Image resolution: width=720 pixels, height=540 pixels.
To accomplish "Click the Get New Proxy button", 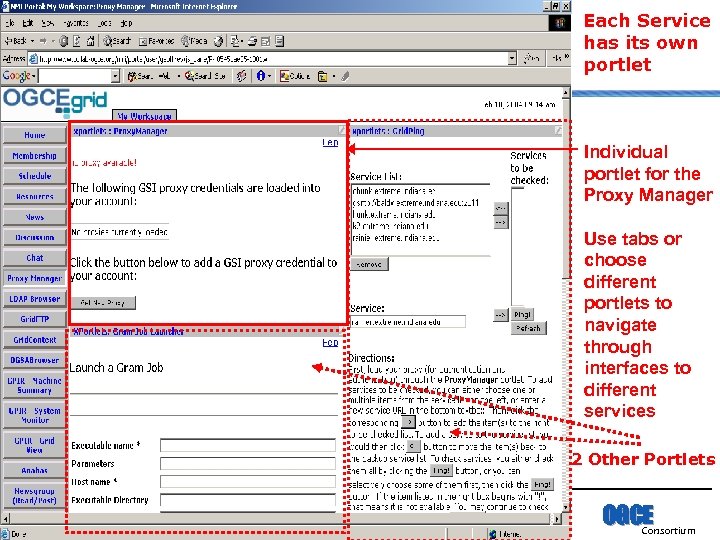I will point(103,303).
